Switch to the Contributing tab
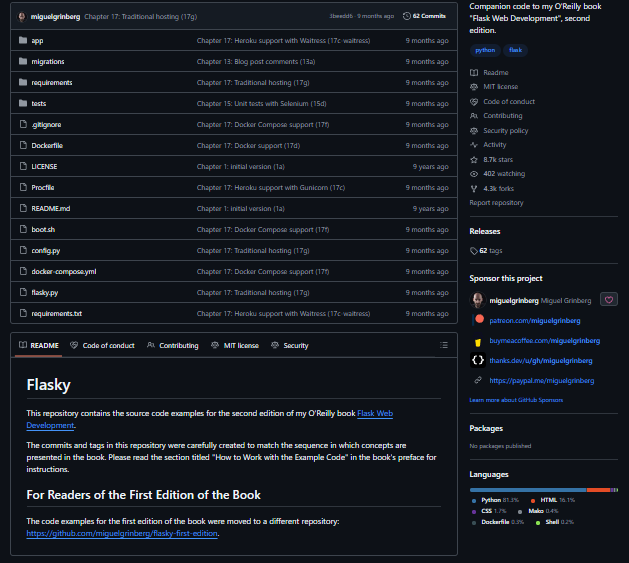The height and width of the screenshot is (563, 629). [x=172, y=346]
